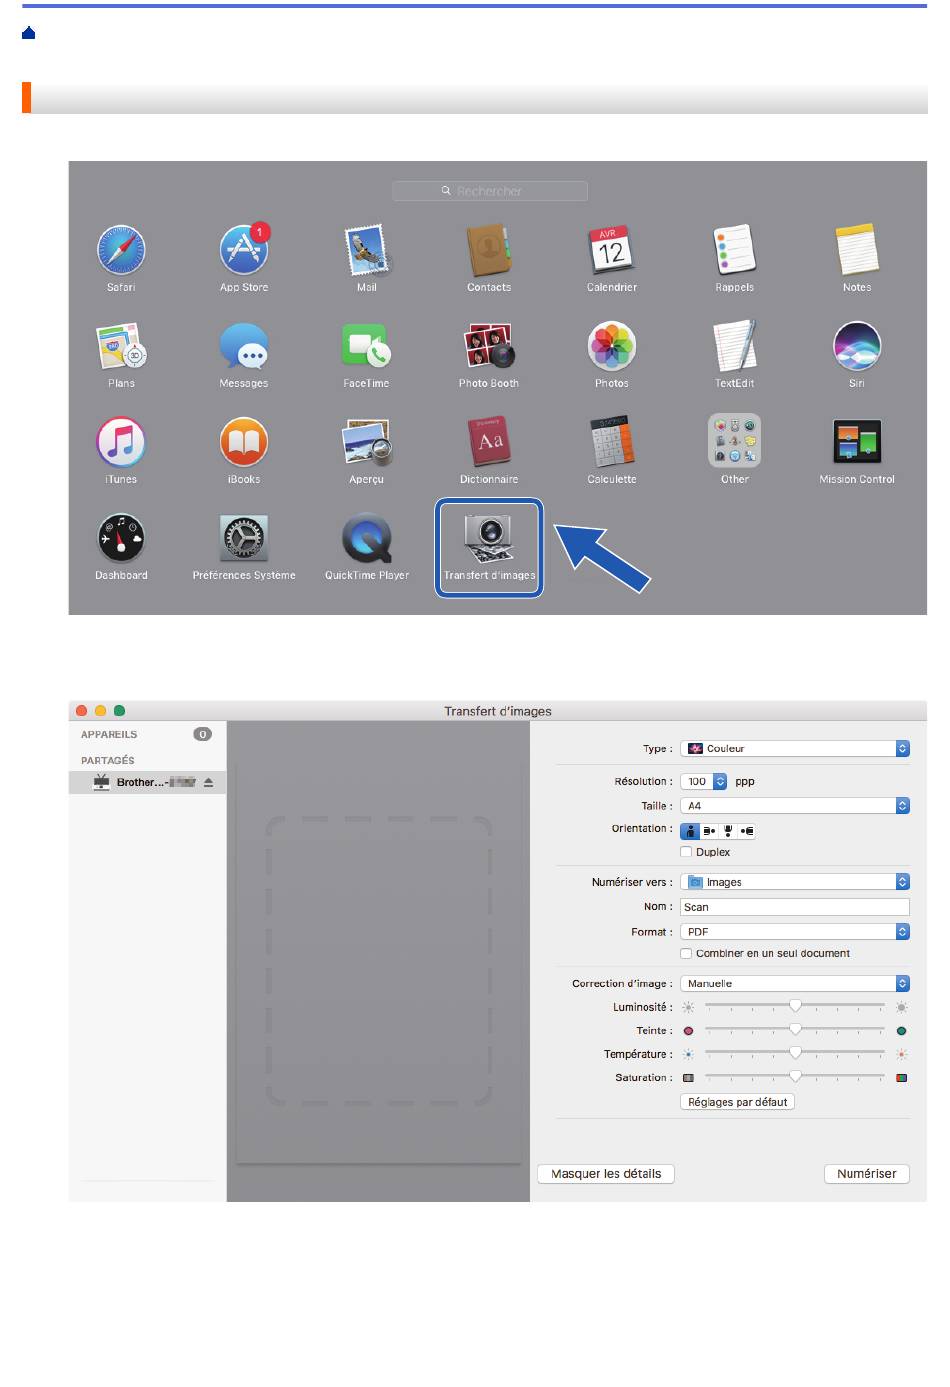Open the Messages app
Image resolution: width=950 pixels, height=1387 pixels.
[244, 346]
